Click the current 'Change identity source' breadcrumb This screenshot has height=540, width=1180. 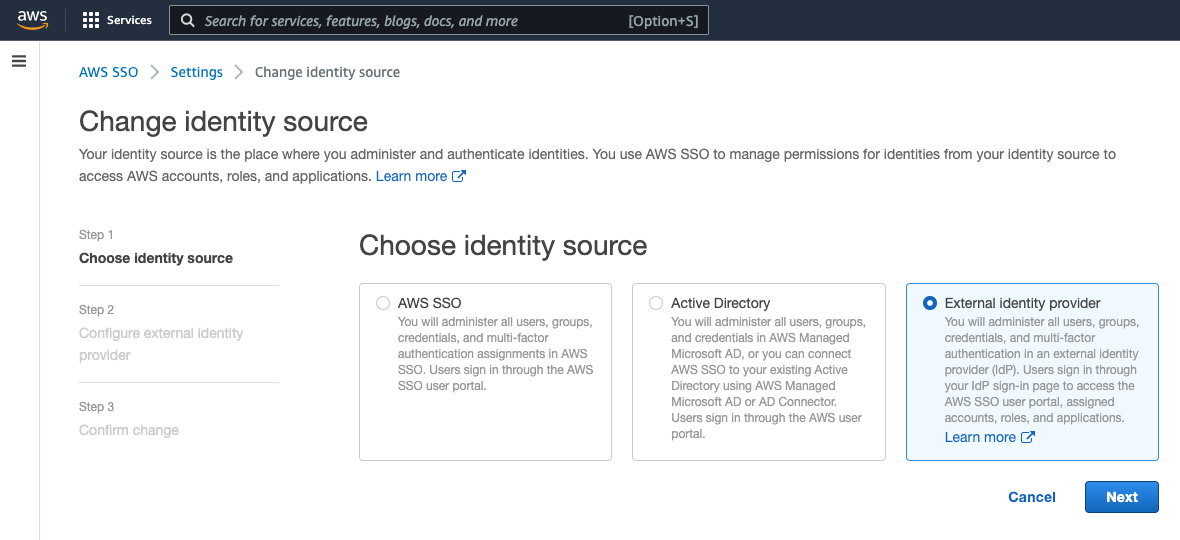[x=327, y=72]
